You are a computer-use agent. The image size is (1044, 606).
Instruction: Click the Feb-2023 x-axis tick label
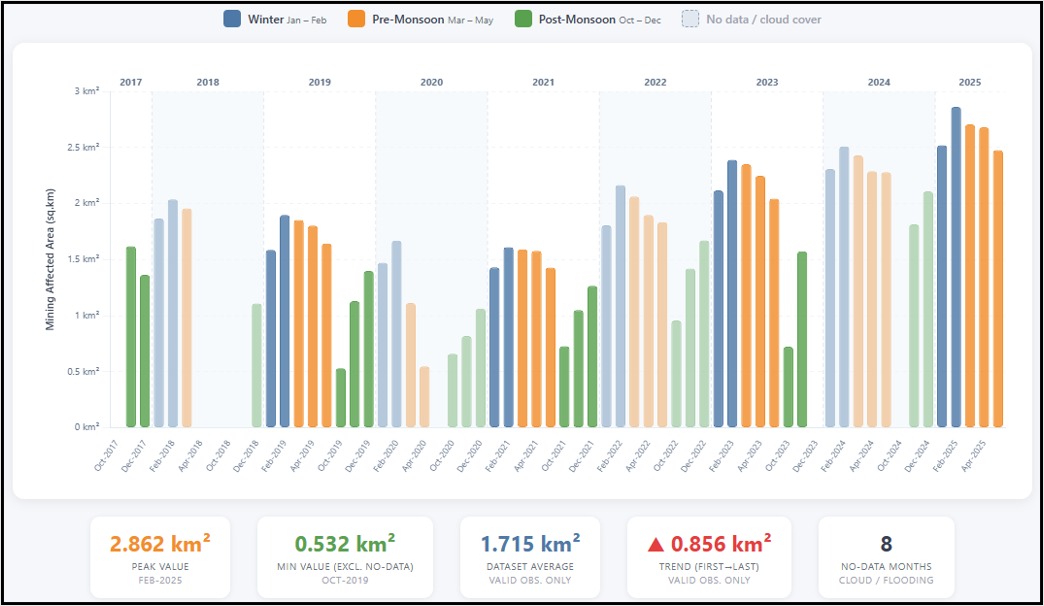(x=721, y=457)
